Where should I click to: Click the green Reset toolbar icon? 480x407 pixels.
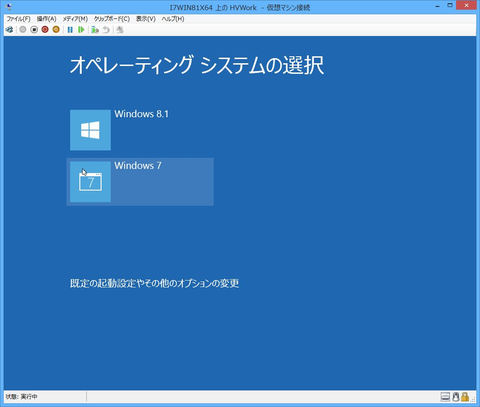tap(81, 30)
